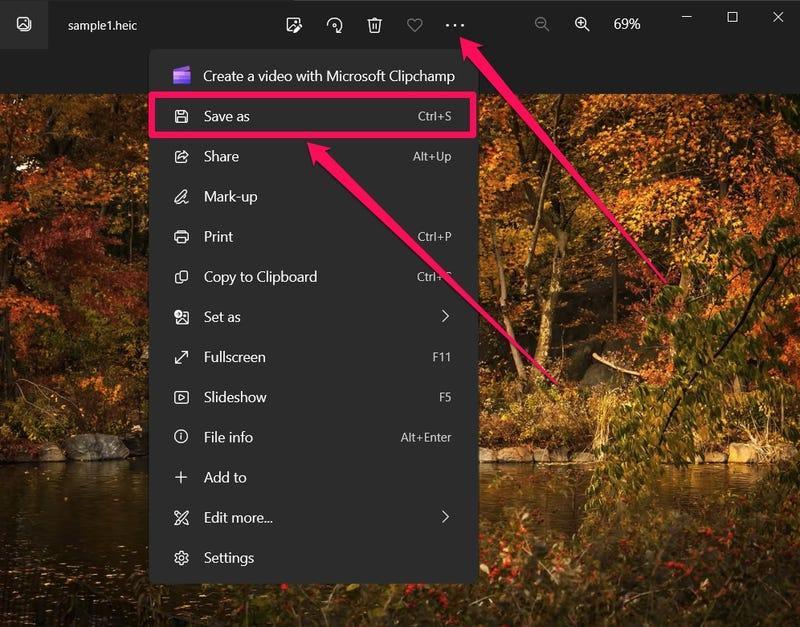Maximize the Photos window
This screenshot has height=627, width=800.
pyautogui.click(x=732, y=17)
